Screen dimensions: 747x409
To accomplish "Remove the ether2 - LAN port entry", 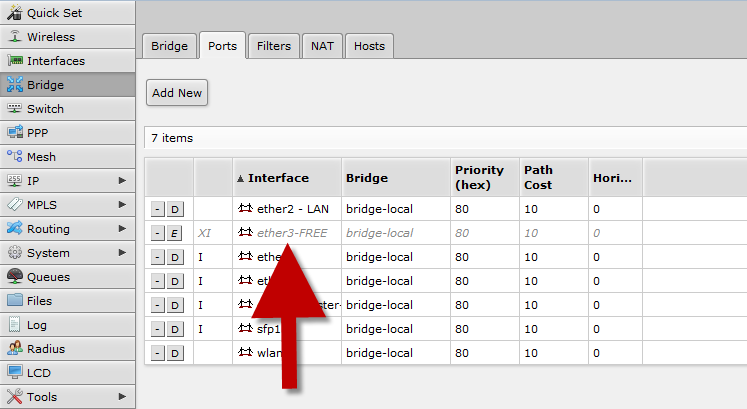I will tap(158, 209).
